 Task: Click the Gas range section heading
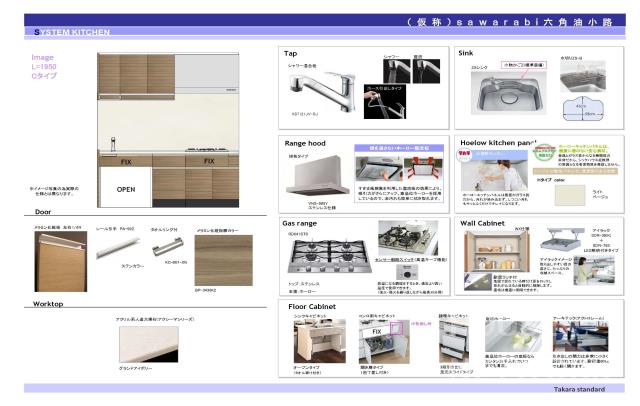pos(302,225)
